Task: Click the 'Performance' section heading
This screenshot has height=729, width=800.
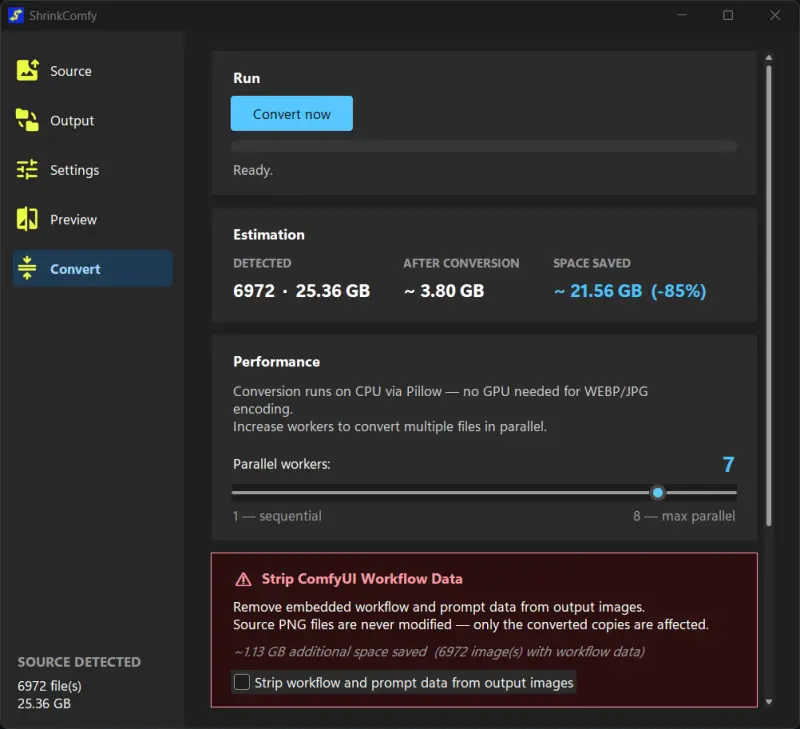Action: [277, 362]
